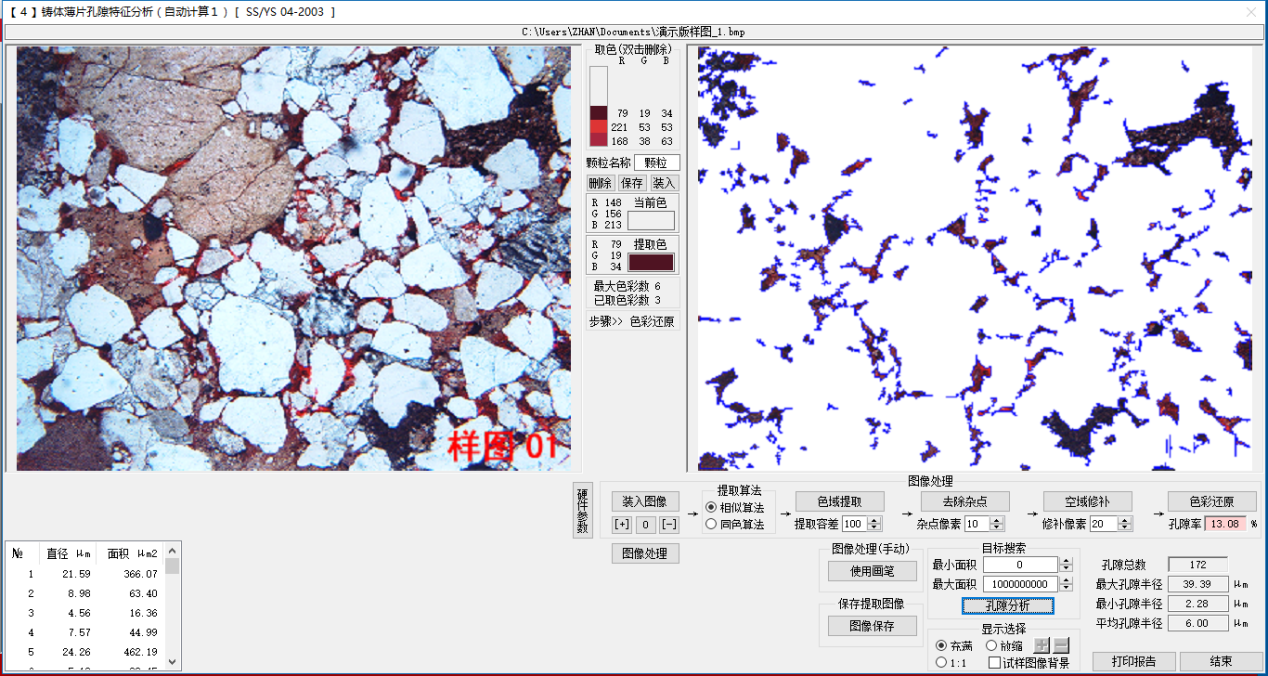Click the 0 reset zoom button
Viewport: 1268px width, 676px height.
(x=646, y=524)
